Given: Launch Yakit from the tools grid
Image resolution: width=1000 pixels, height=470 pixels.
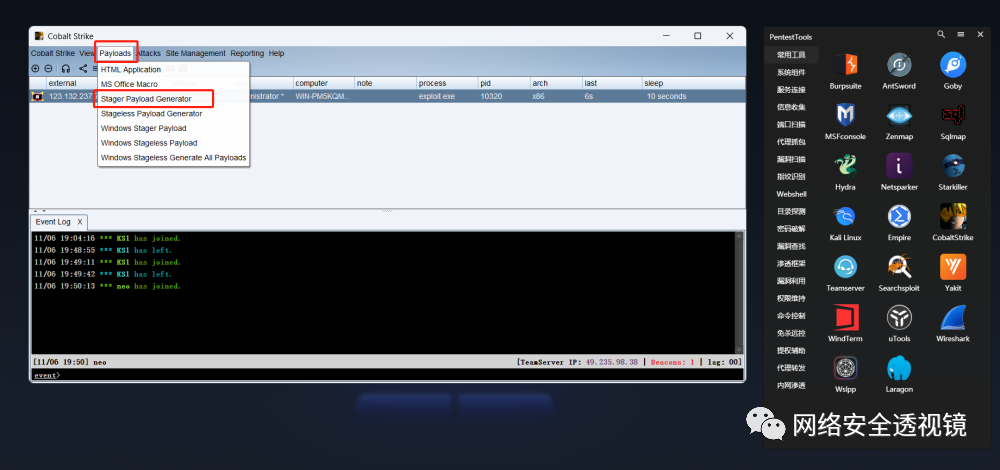Looking at the screenshot, I should click(x=953, y=267).
